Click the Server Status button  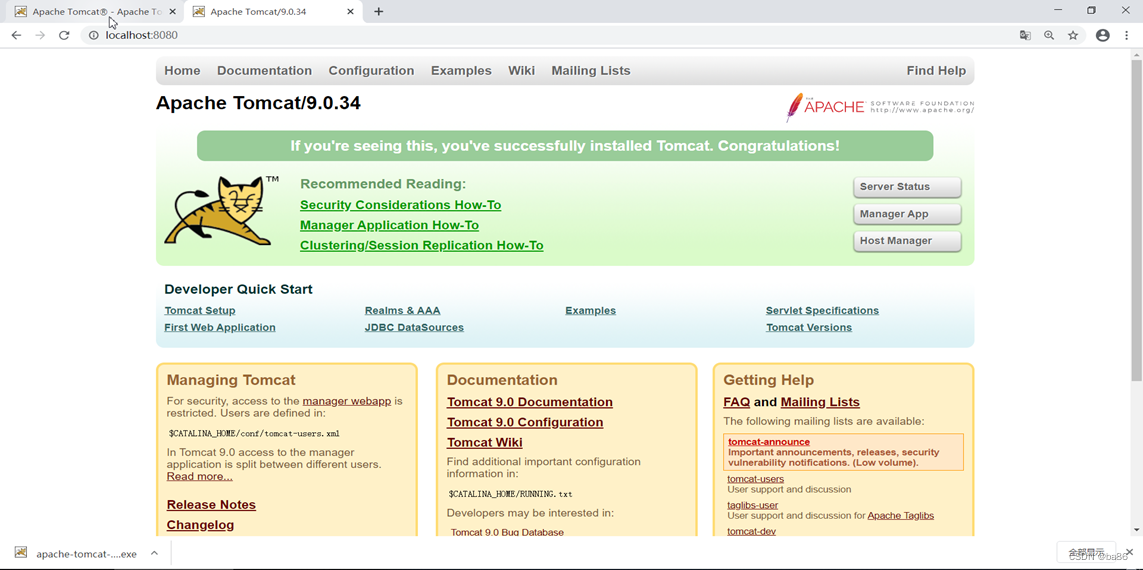point(907,187)
